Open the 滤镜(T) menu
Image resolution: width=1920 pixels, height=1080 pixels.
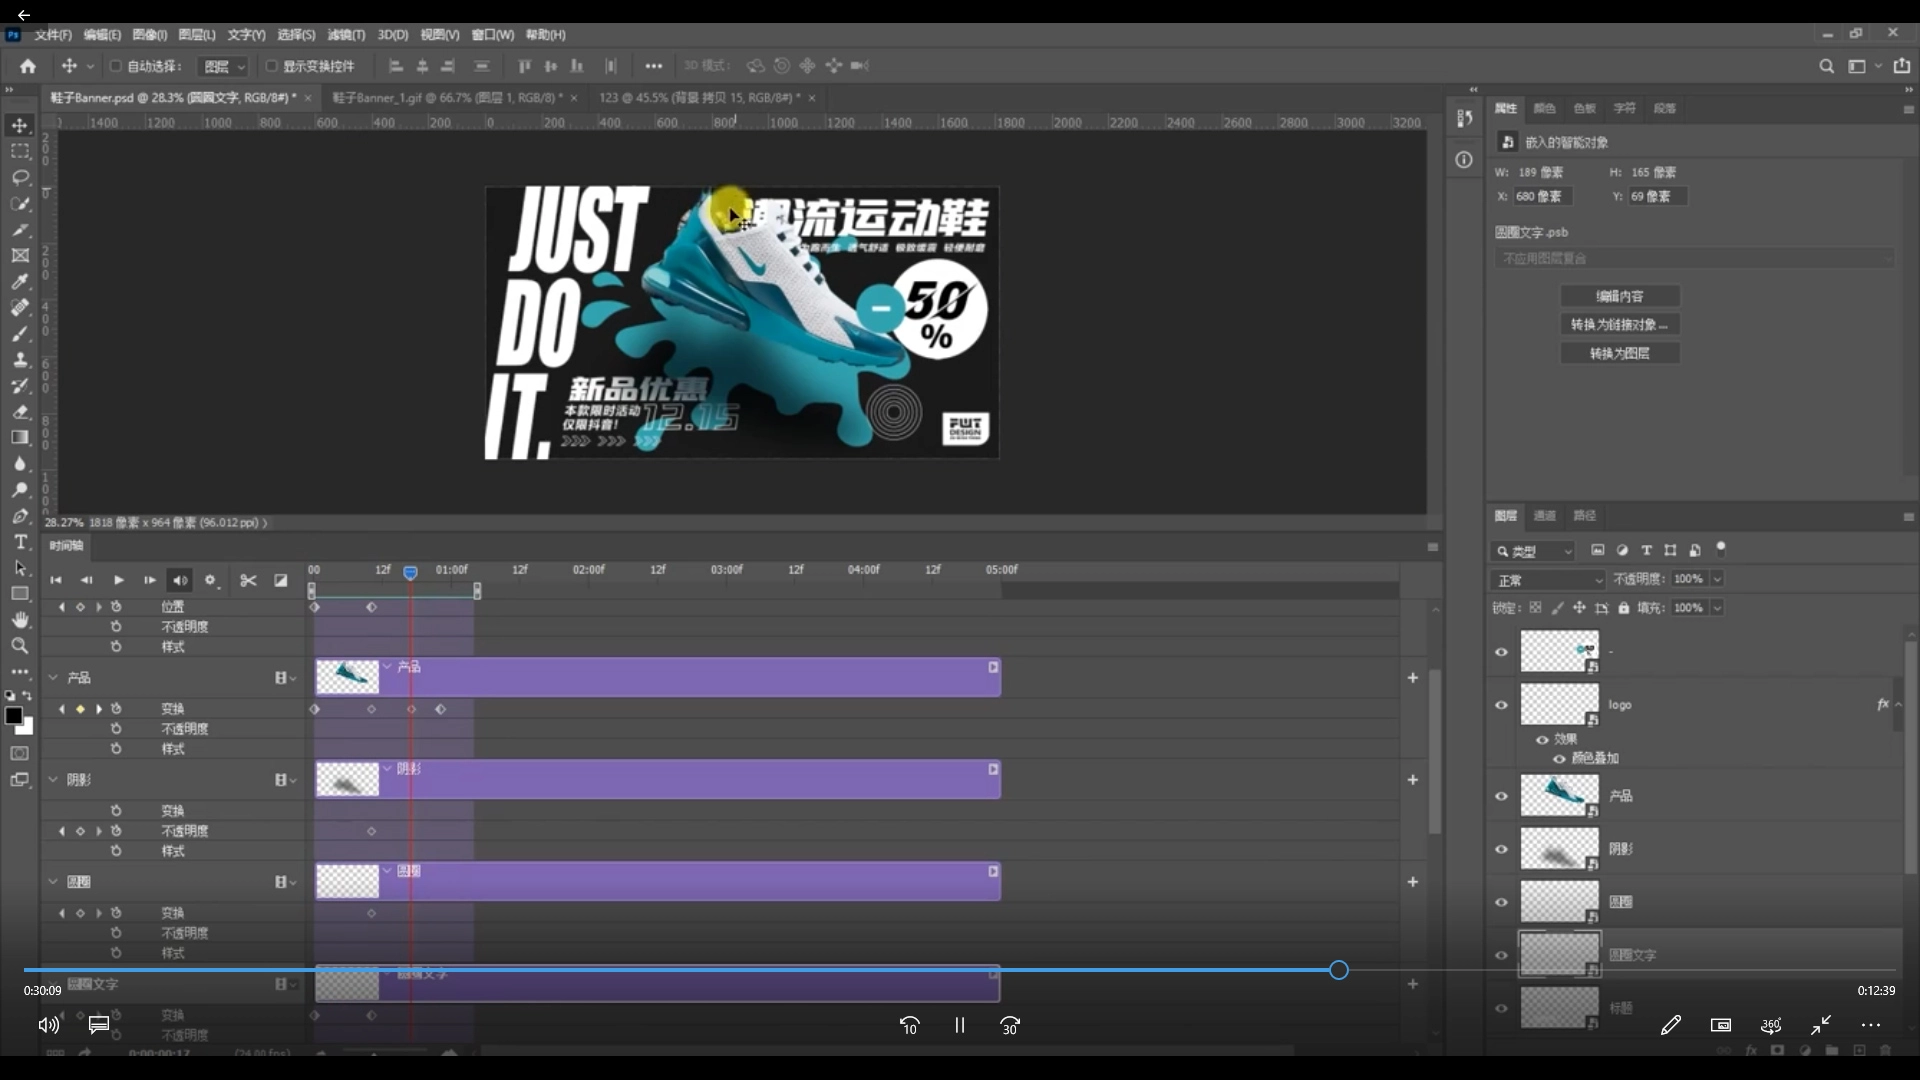click(x=346, y=35)
